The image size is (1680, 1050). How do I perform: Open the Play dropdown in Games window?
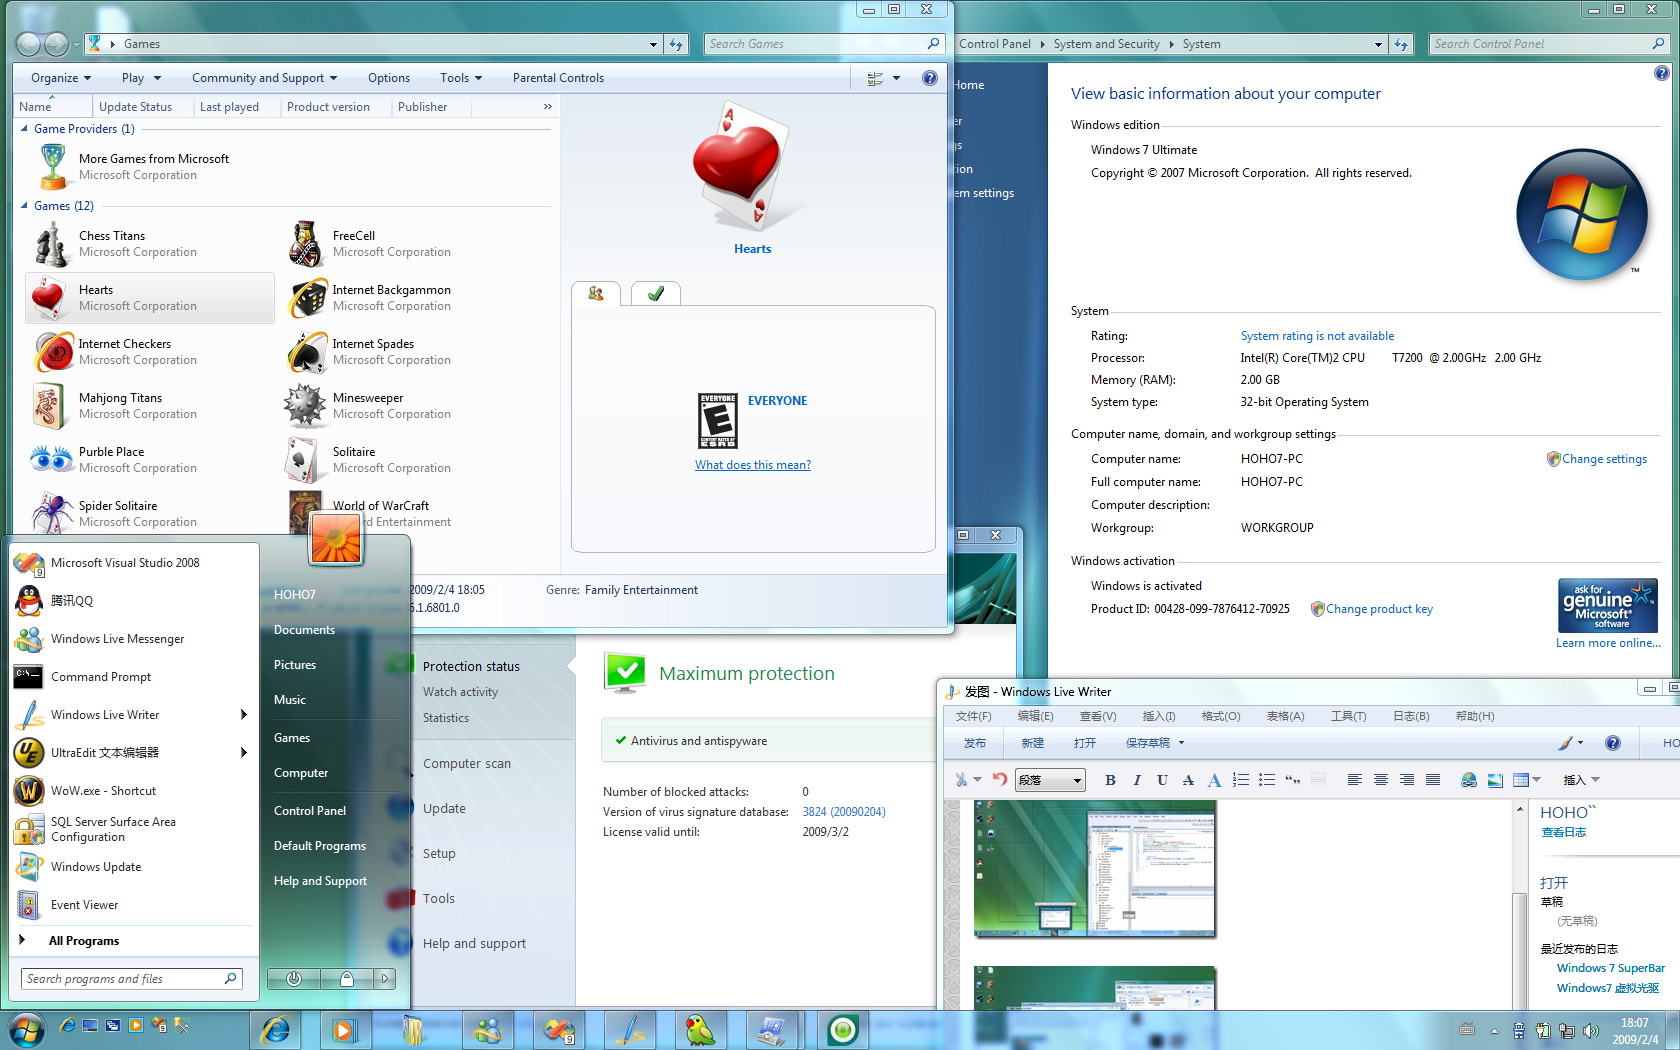pos(140,78)
